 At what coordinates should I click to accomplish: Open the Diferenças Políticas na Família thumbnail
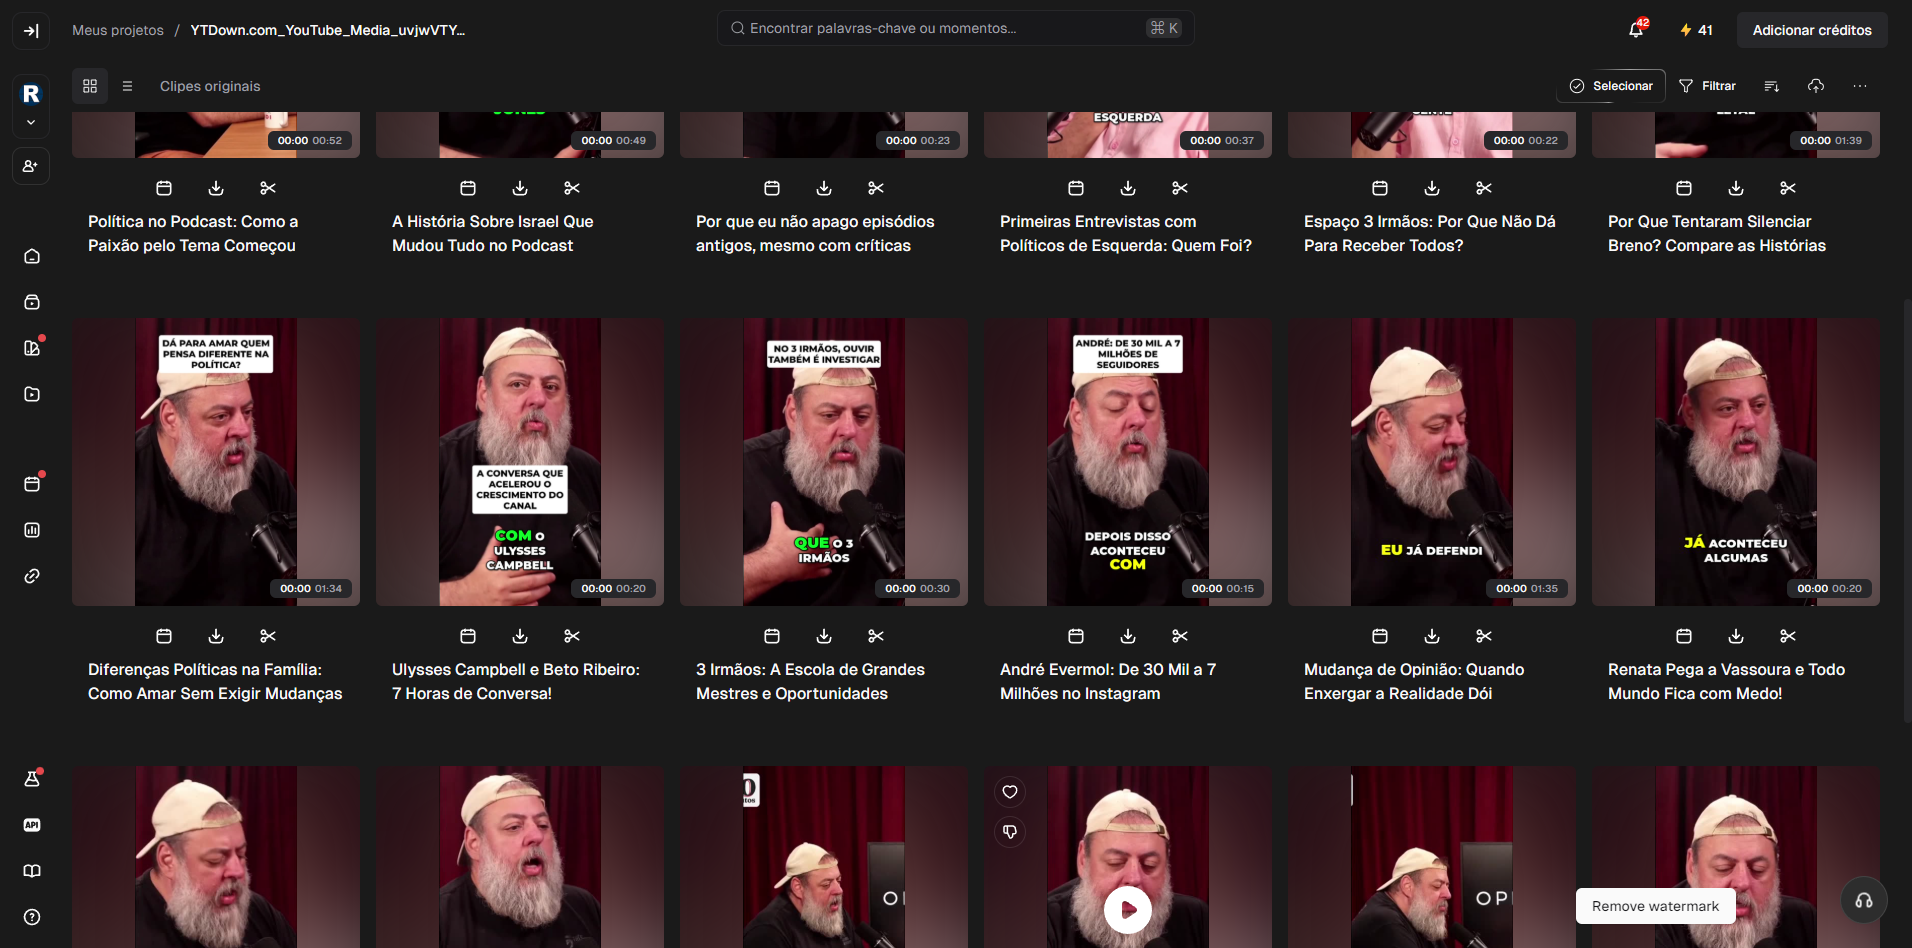pyautogui.click(x=216, y=462)
